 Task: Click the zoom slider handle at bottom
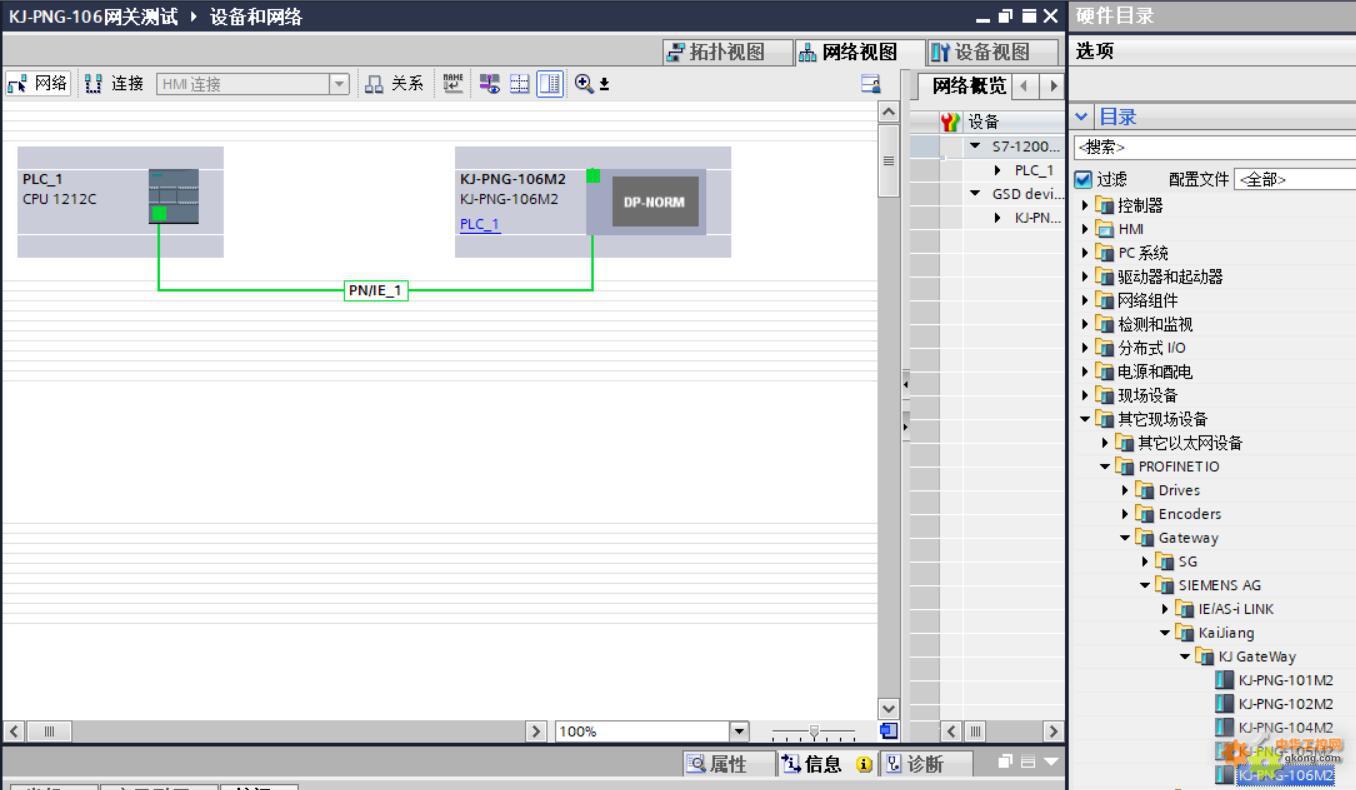pyautogui.click(x=814, y=732)
